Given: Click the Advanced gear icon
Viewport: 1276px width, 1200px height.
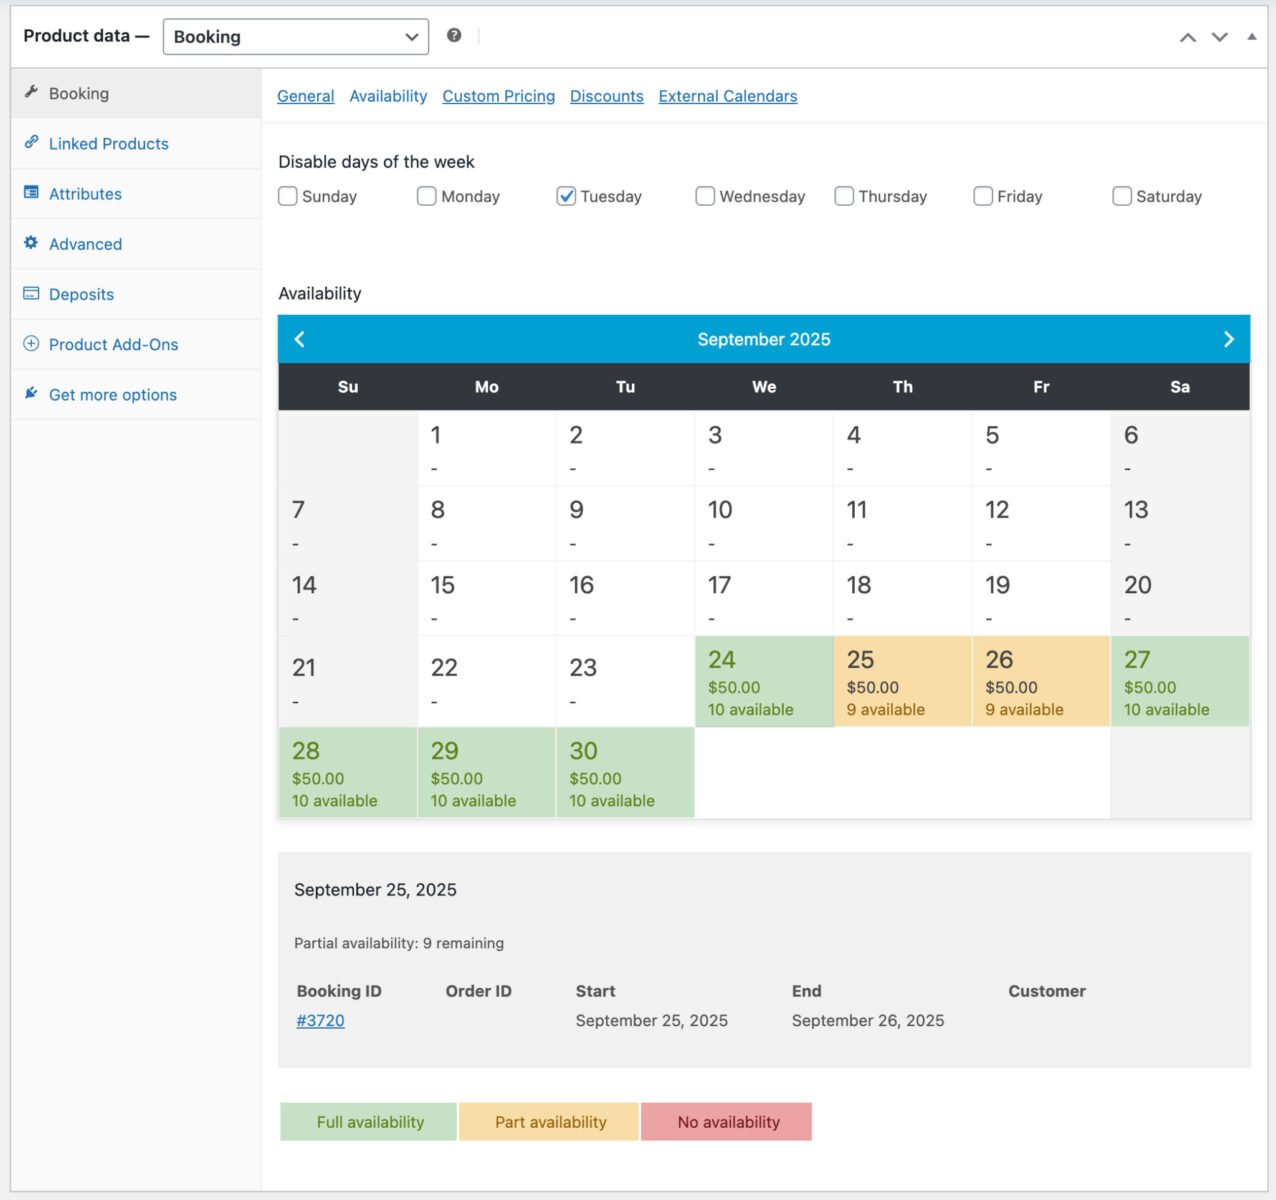Looking at the screenshot, I should [31, 242].
